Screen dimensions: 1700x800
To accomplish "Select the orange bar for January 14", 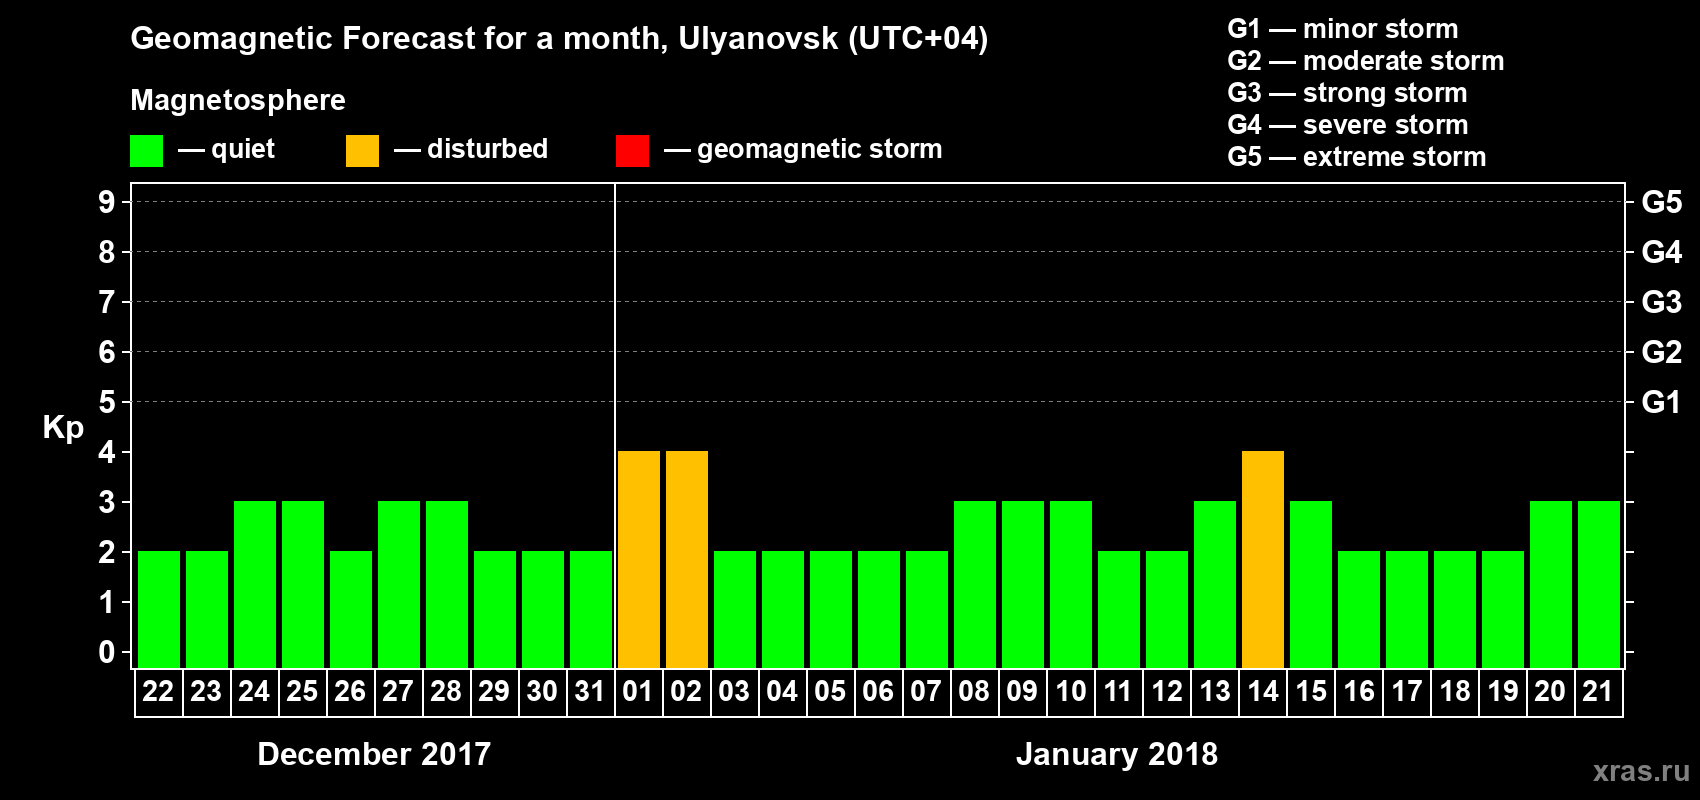I will coord(1263,559).
